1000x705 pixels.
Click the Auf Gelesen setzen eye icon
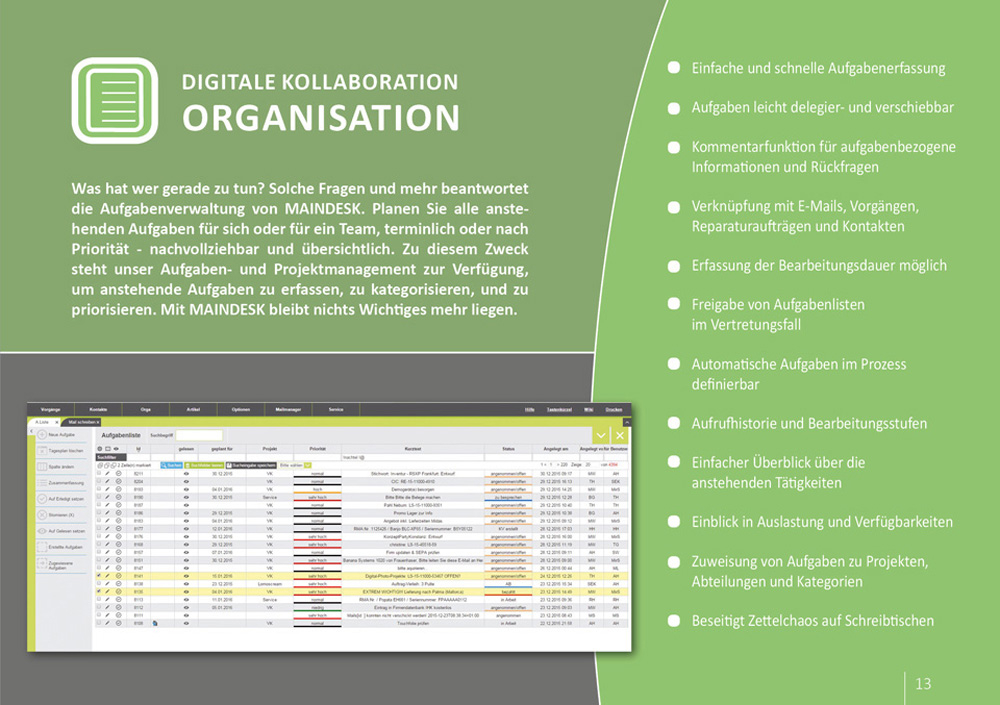(x=42, y=531)
